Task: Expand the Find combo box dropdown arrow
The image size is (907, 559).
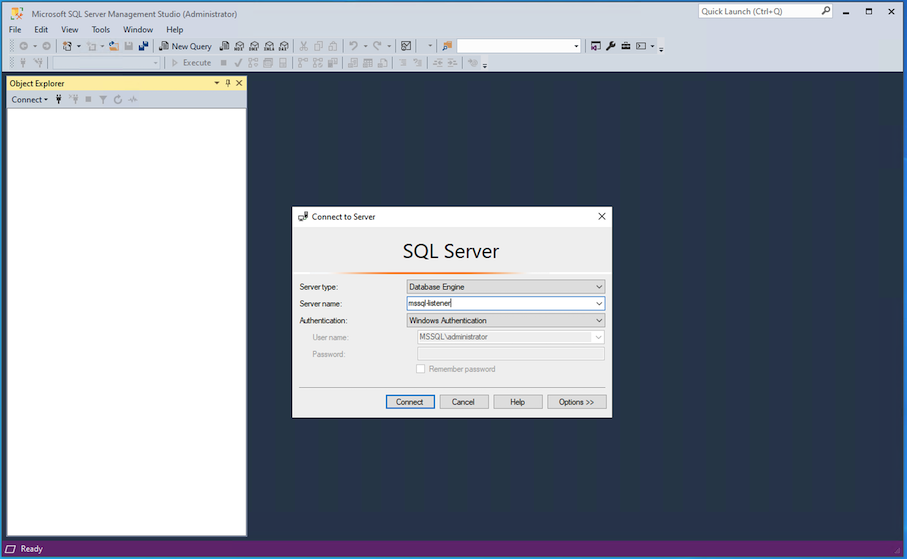Action: point(576,46)
